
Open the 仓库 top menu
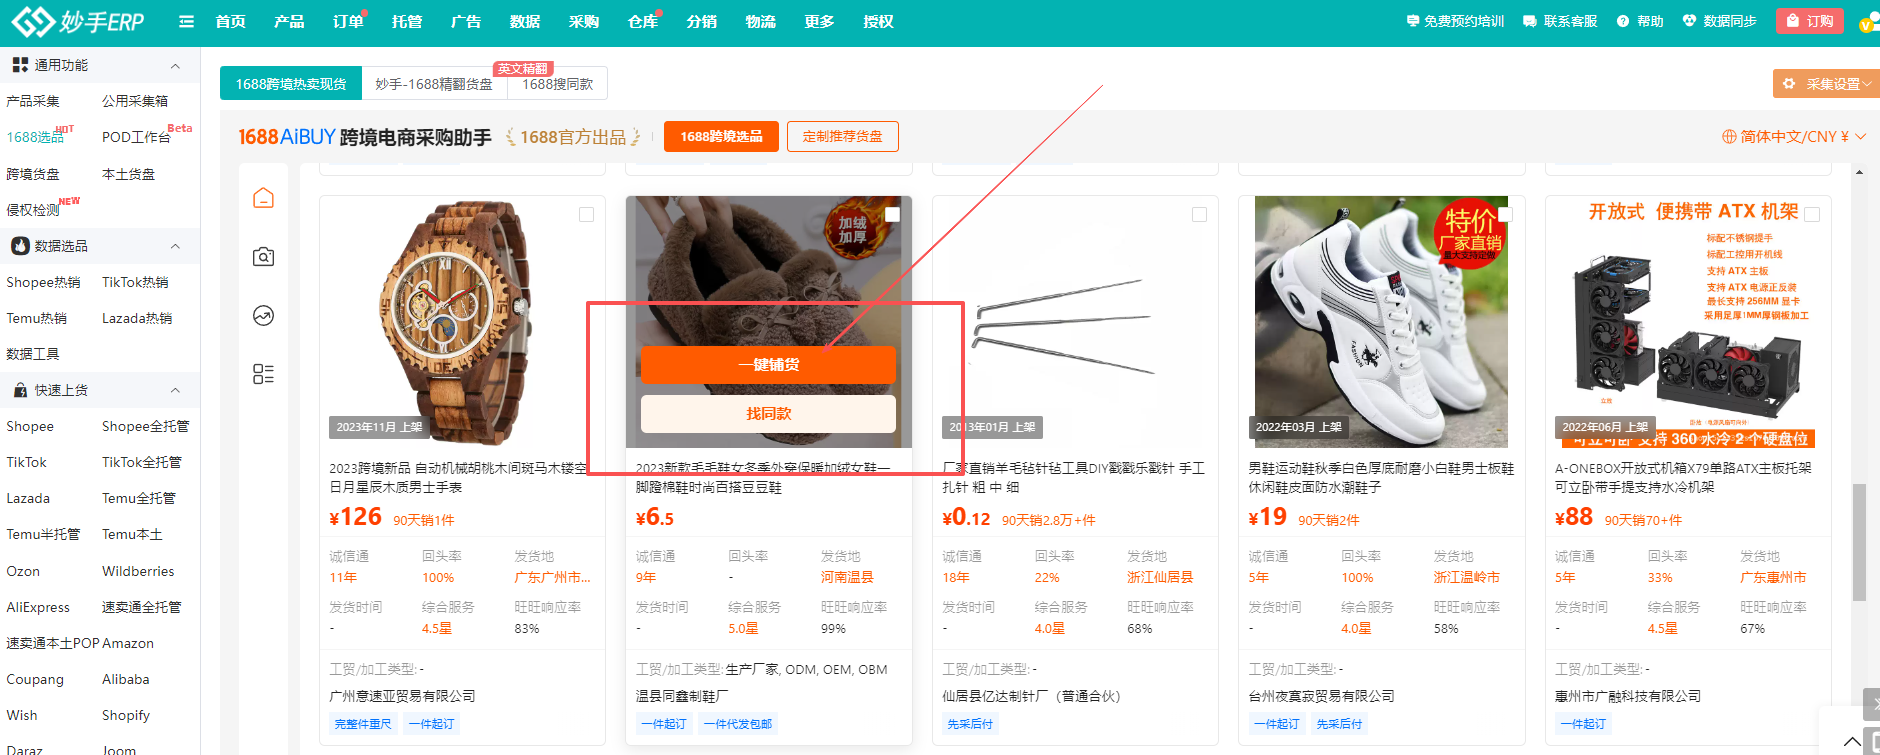coord(643,21)
